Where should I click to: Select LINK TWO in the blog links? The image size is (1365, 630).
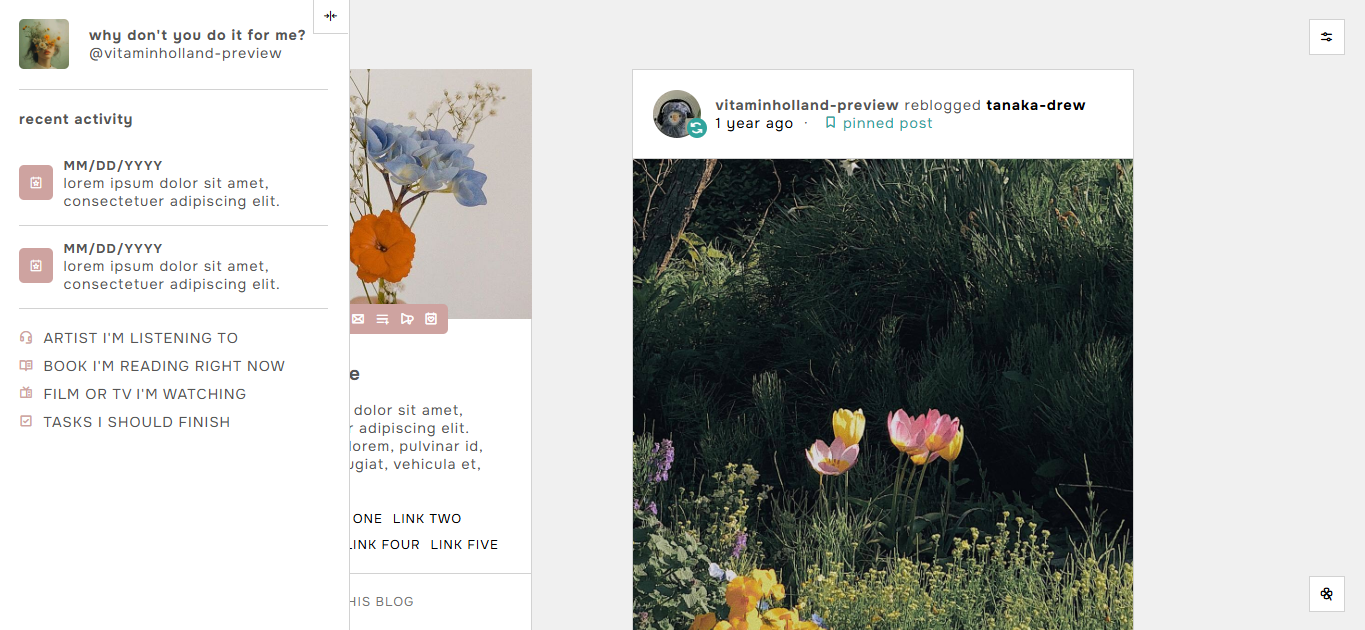(427, 519)
